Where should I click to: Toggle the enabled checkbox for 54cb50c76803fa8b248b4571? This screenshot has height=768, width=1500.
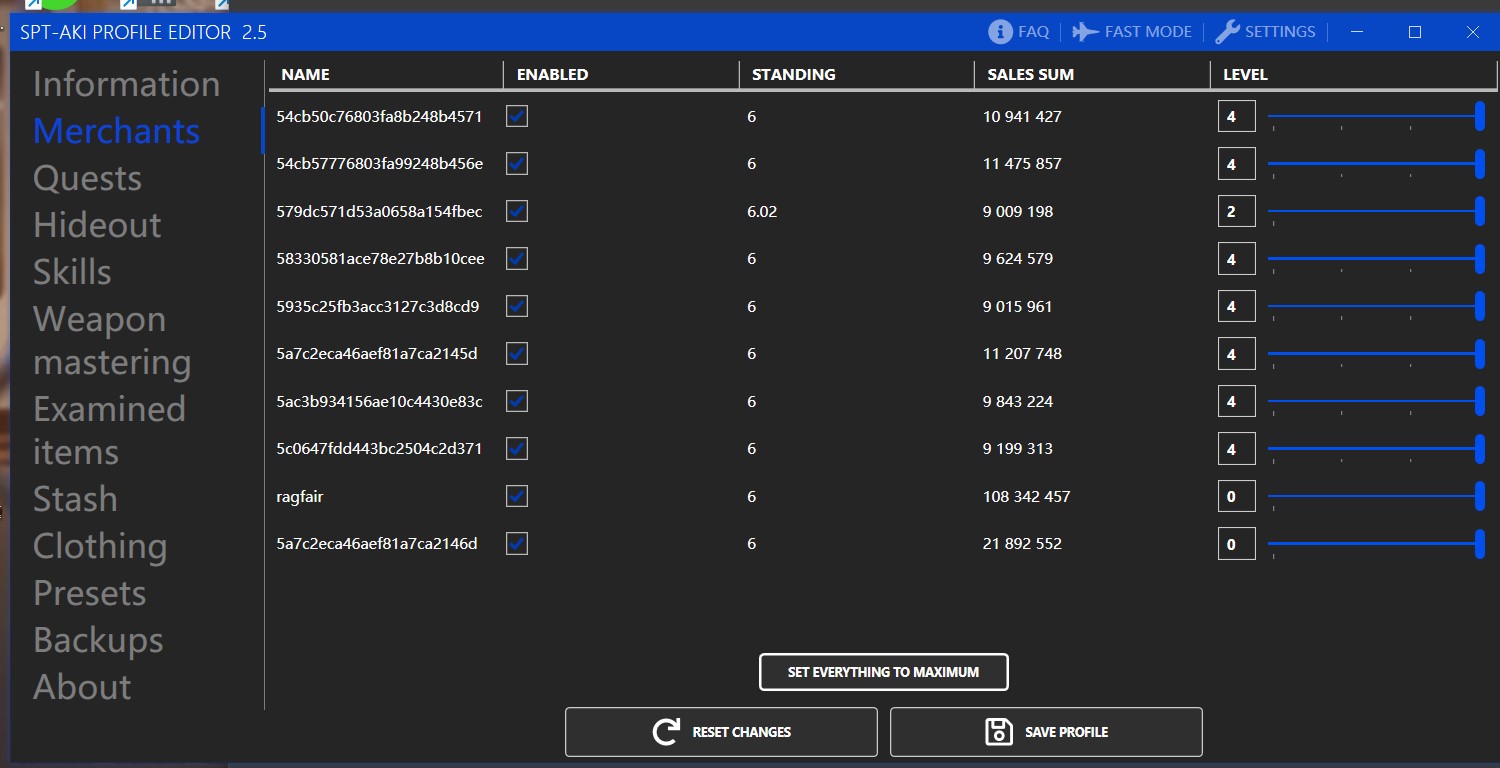pos(516,116)
